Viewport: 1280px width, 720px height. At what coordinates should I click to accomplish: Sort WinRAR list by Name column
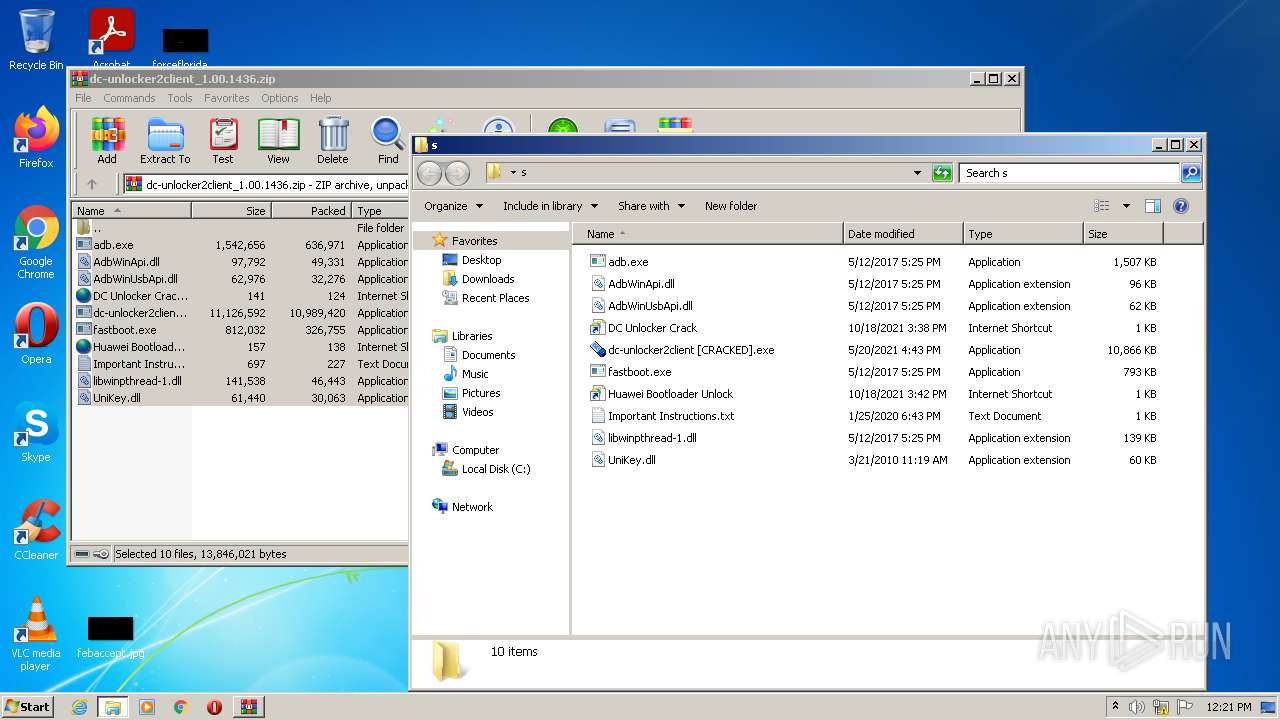pos(132,211)
